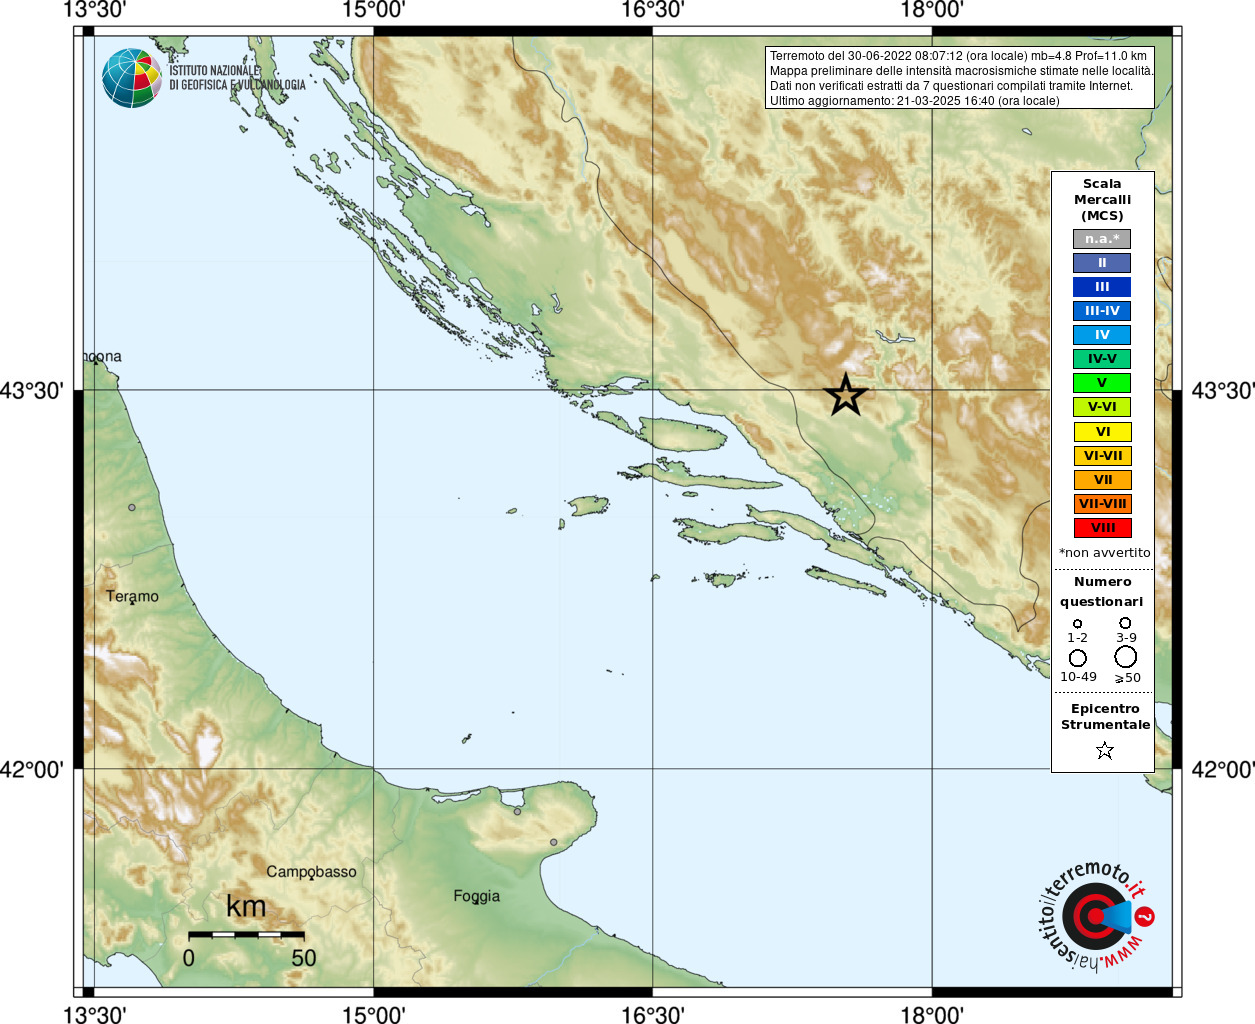Click the Epicentro Strumentale star in legend
Screen dimensions: 1255x1024
pyautogui.click(x=1104, y=750)
